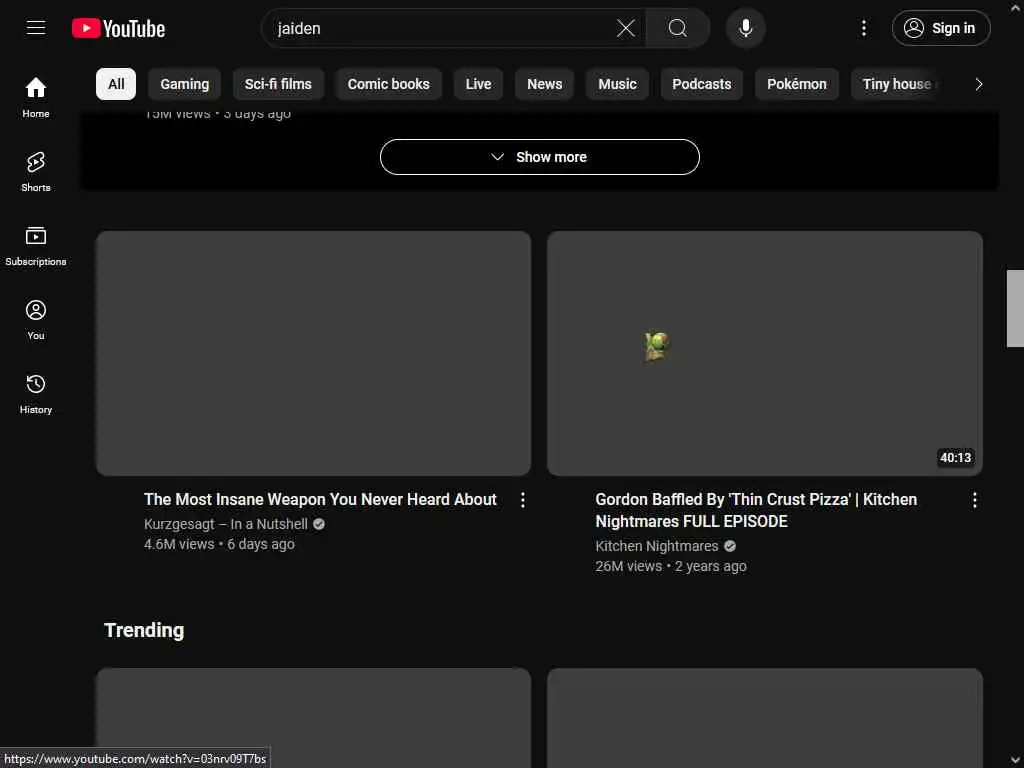Click the scrollbar up arrow
Screen dimensions: 1024x768
click(1015, 6)
